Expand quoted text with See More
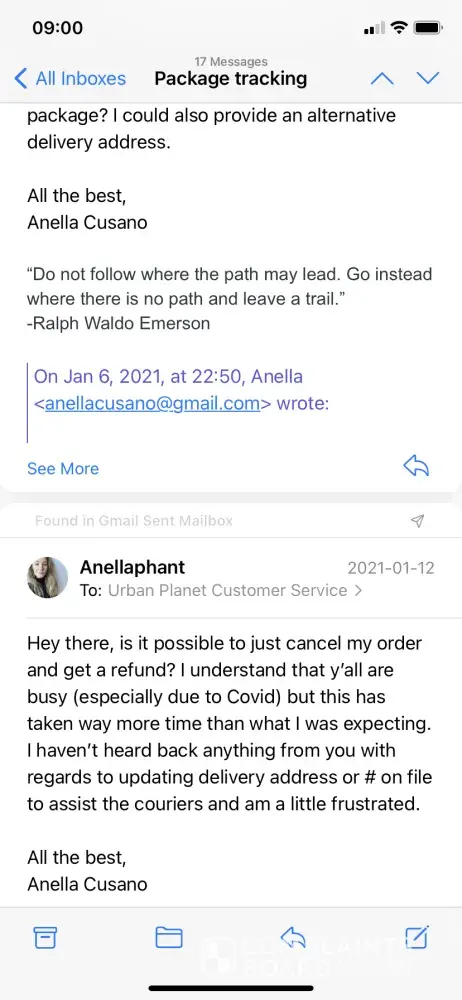The image size is (462, 1000). click(63, 469)
